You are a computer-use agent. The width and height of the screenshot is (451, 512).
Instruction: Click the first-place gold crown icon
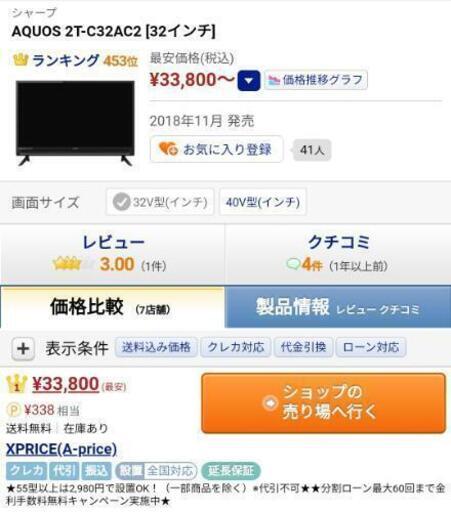tap(16, 383)
